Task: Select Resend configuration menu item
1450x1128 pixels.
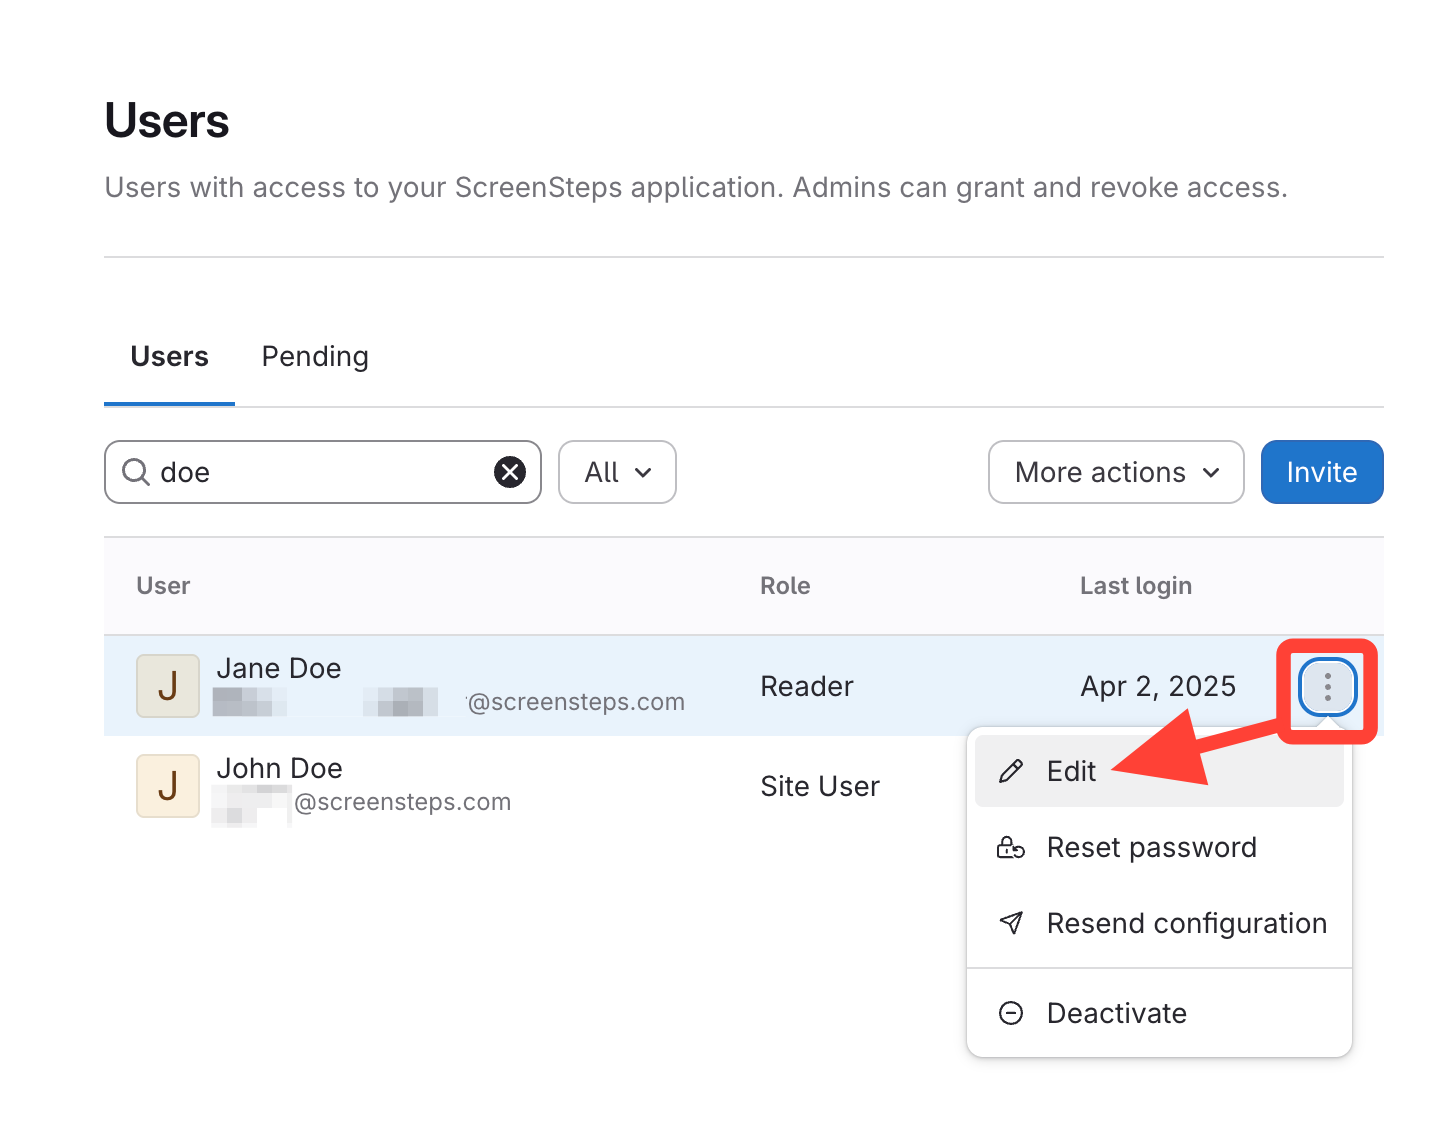Action: pos(1186,923)
